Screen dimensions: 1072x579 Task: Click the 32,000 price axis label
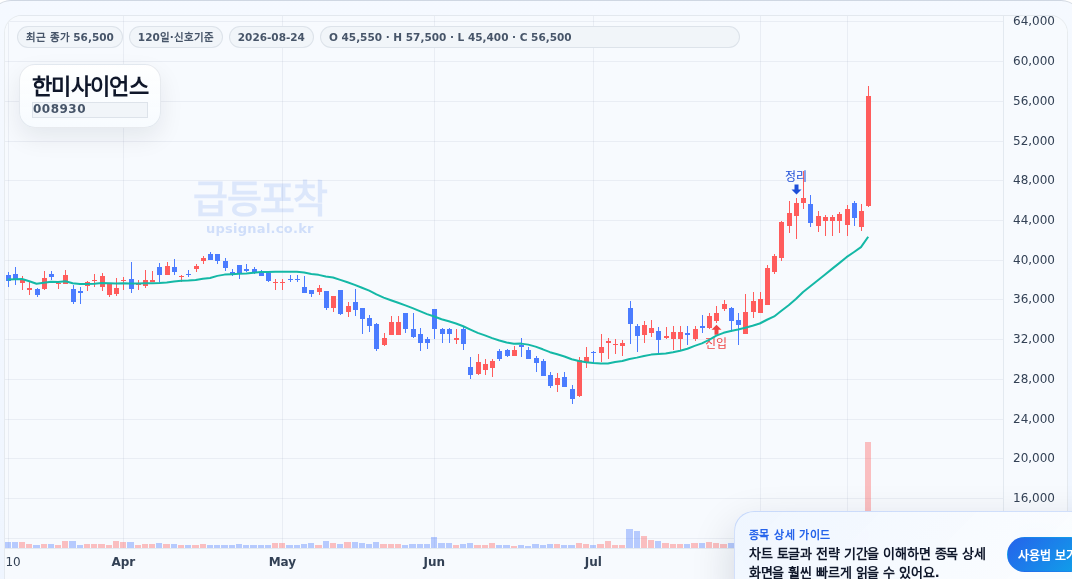click(x=1033, y=339)
